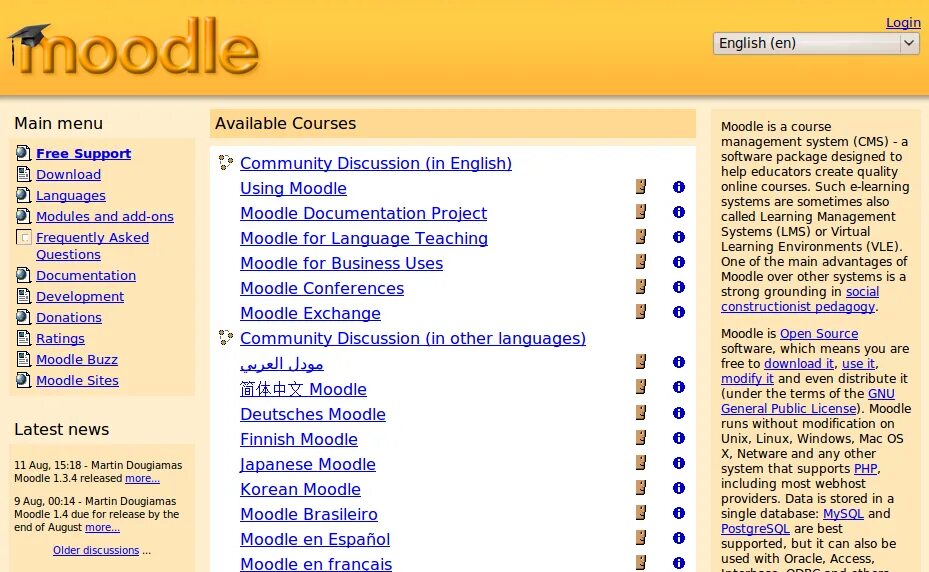The width and height of the screenshot is (929, 572).
Task: Click the Older discussions link
Action: point(96,550)
